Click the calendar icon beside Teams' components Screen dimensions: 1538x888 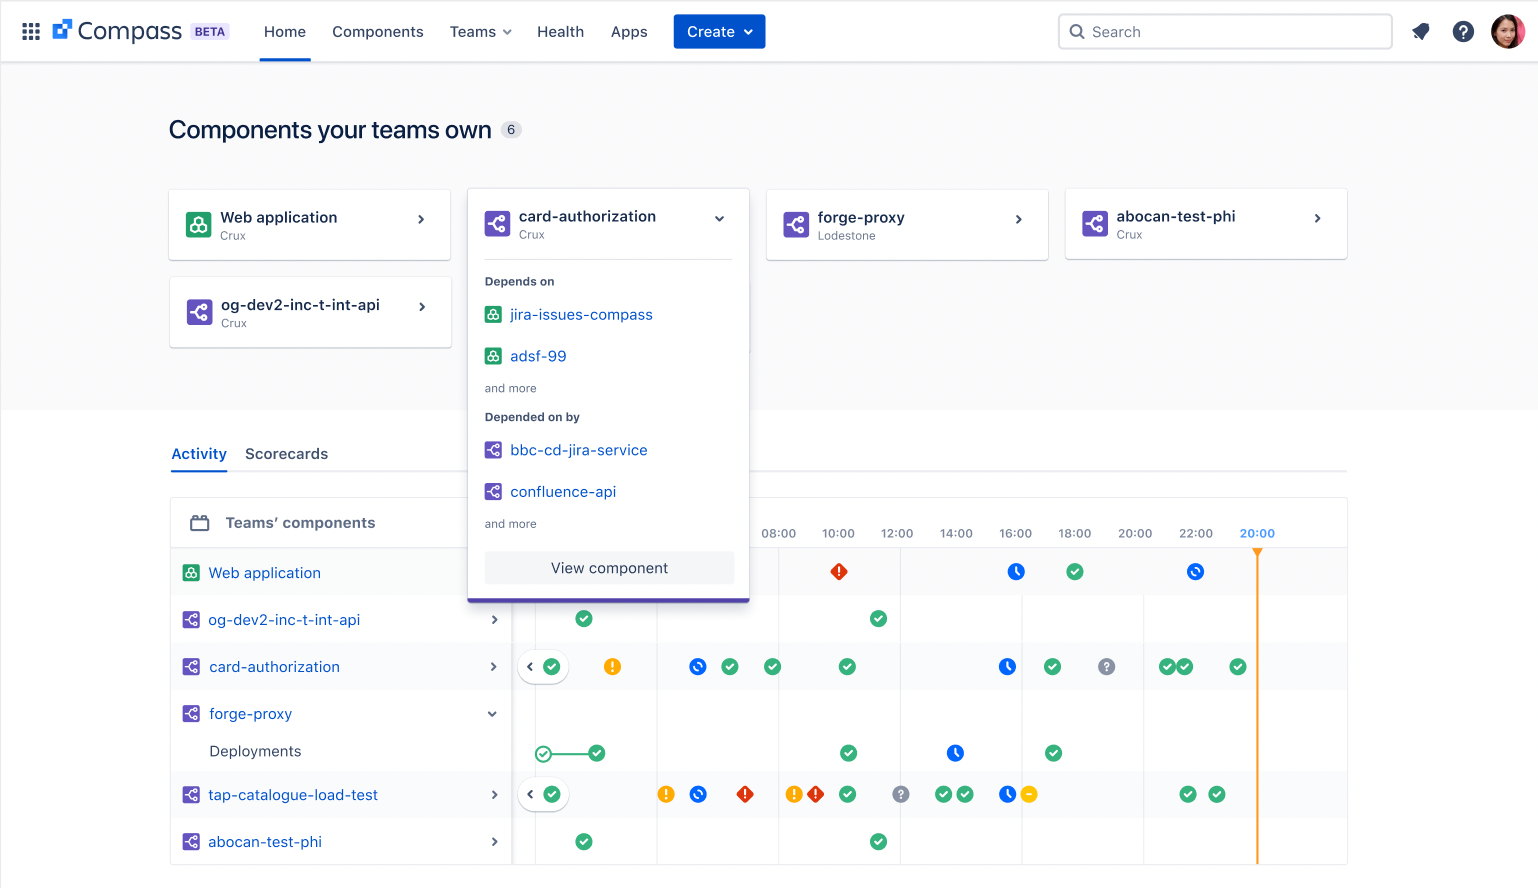click(199, 522)
